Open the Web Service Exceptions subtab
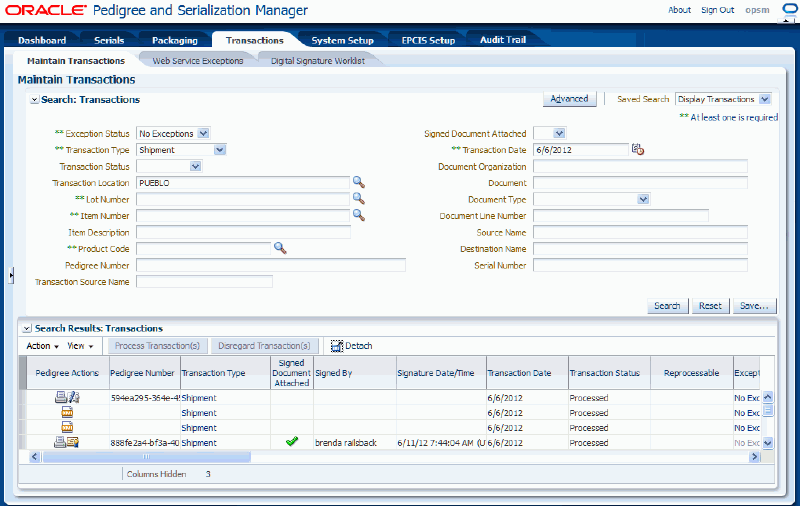800x506 pixels. [x=197, y=61]
